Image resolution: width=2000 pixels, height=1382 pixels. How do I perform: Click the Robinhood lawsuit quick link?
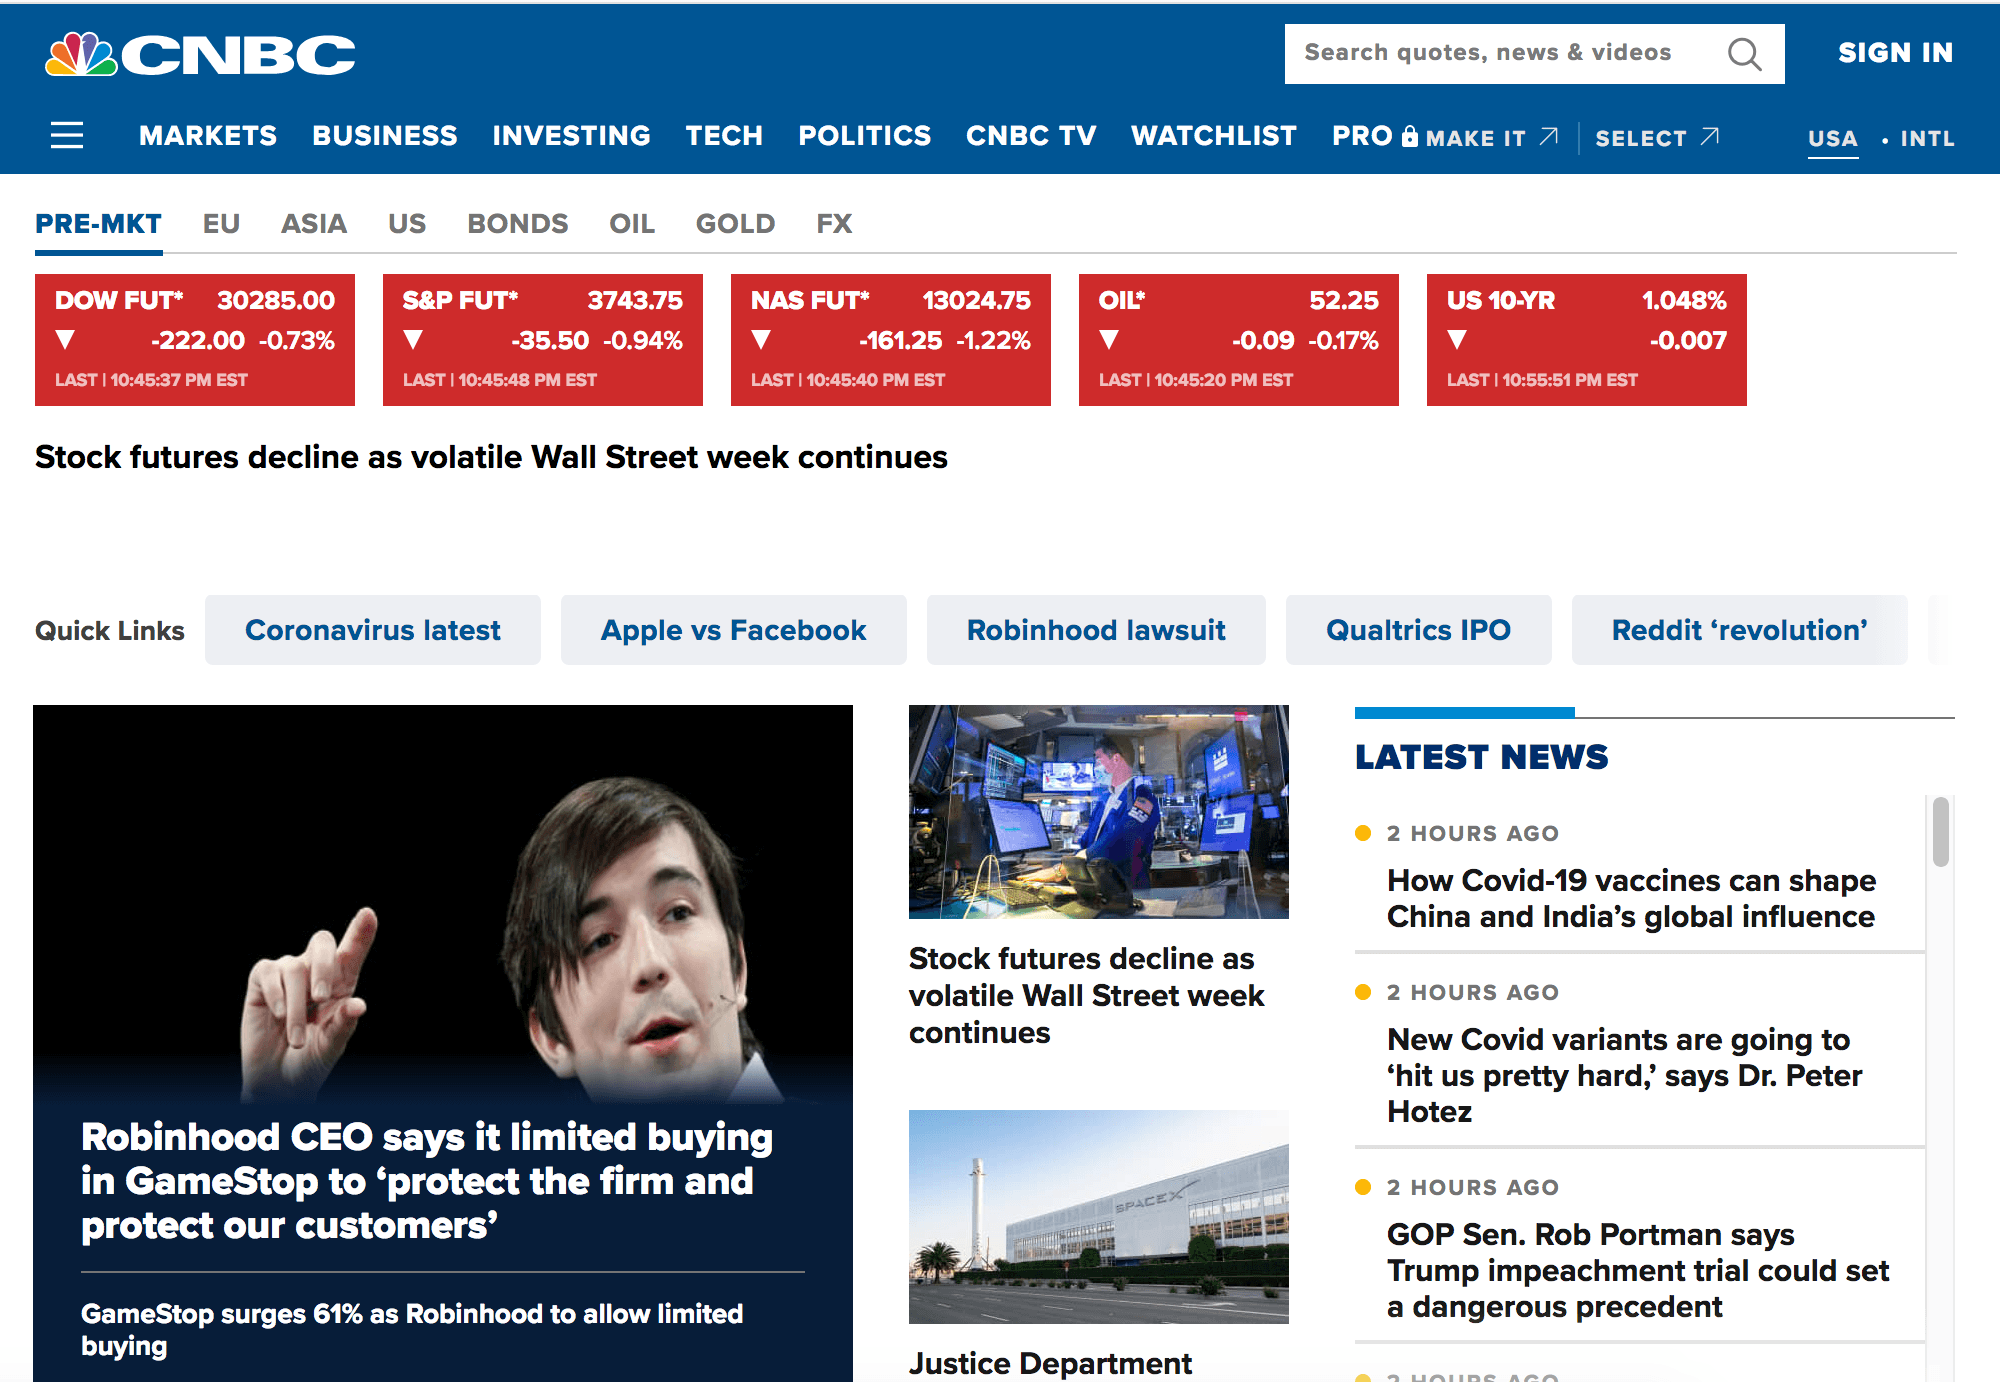coord(1096,630)
